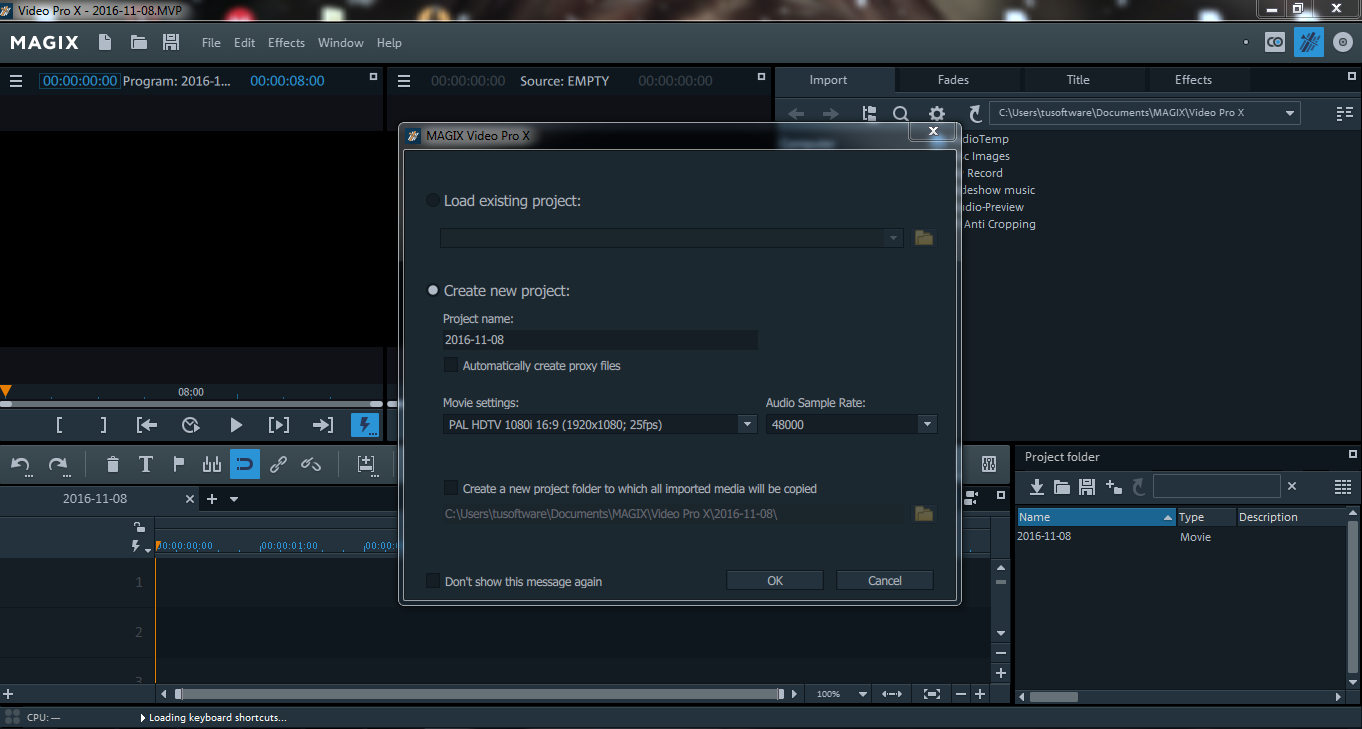
Task: Open the Title editor T icon
Action: point(146,464)
